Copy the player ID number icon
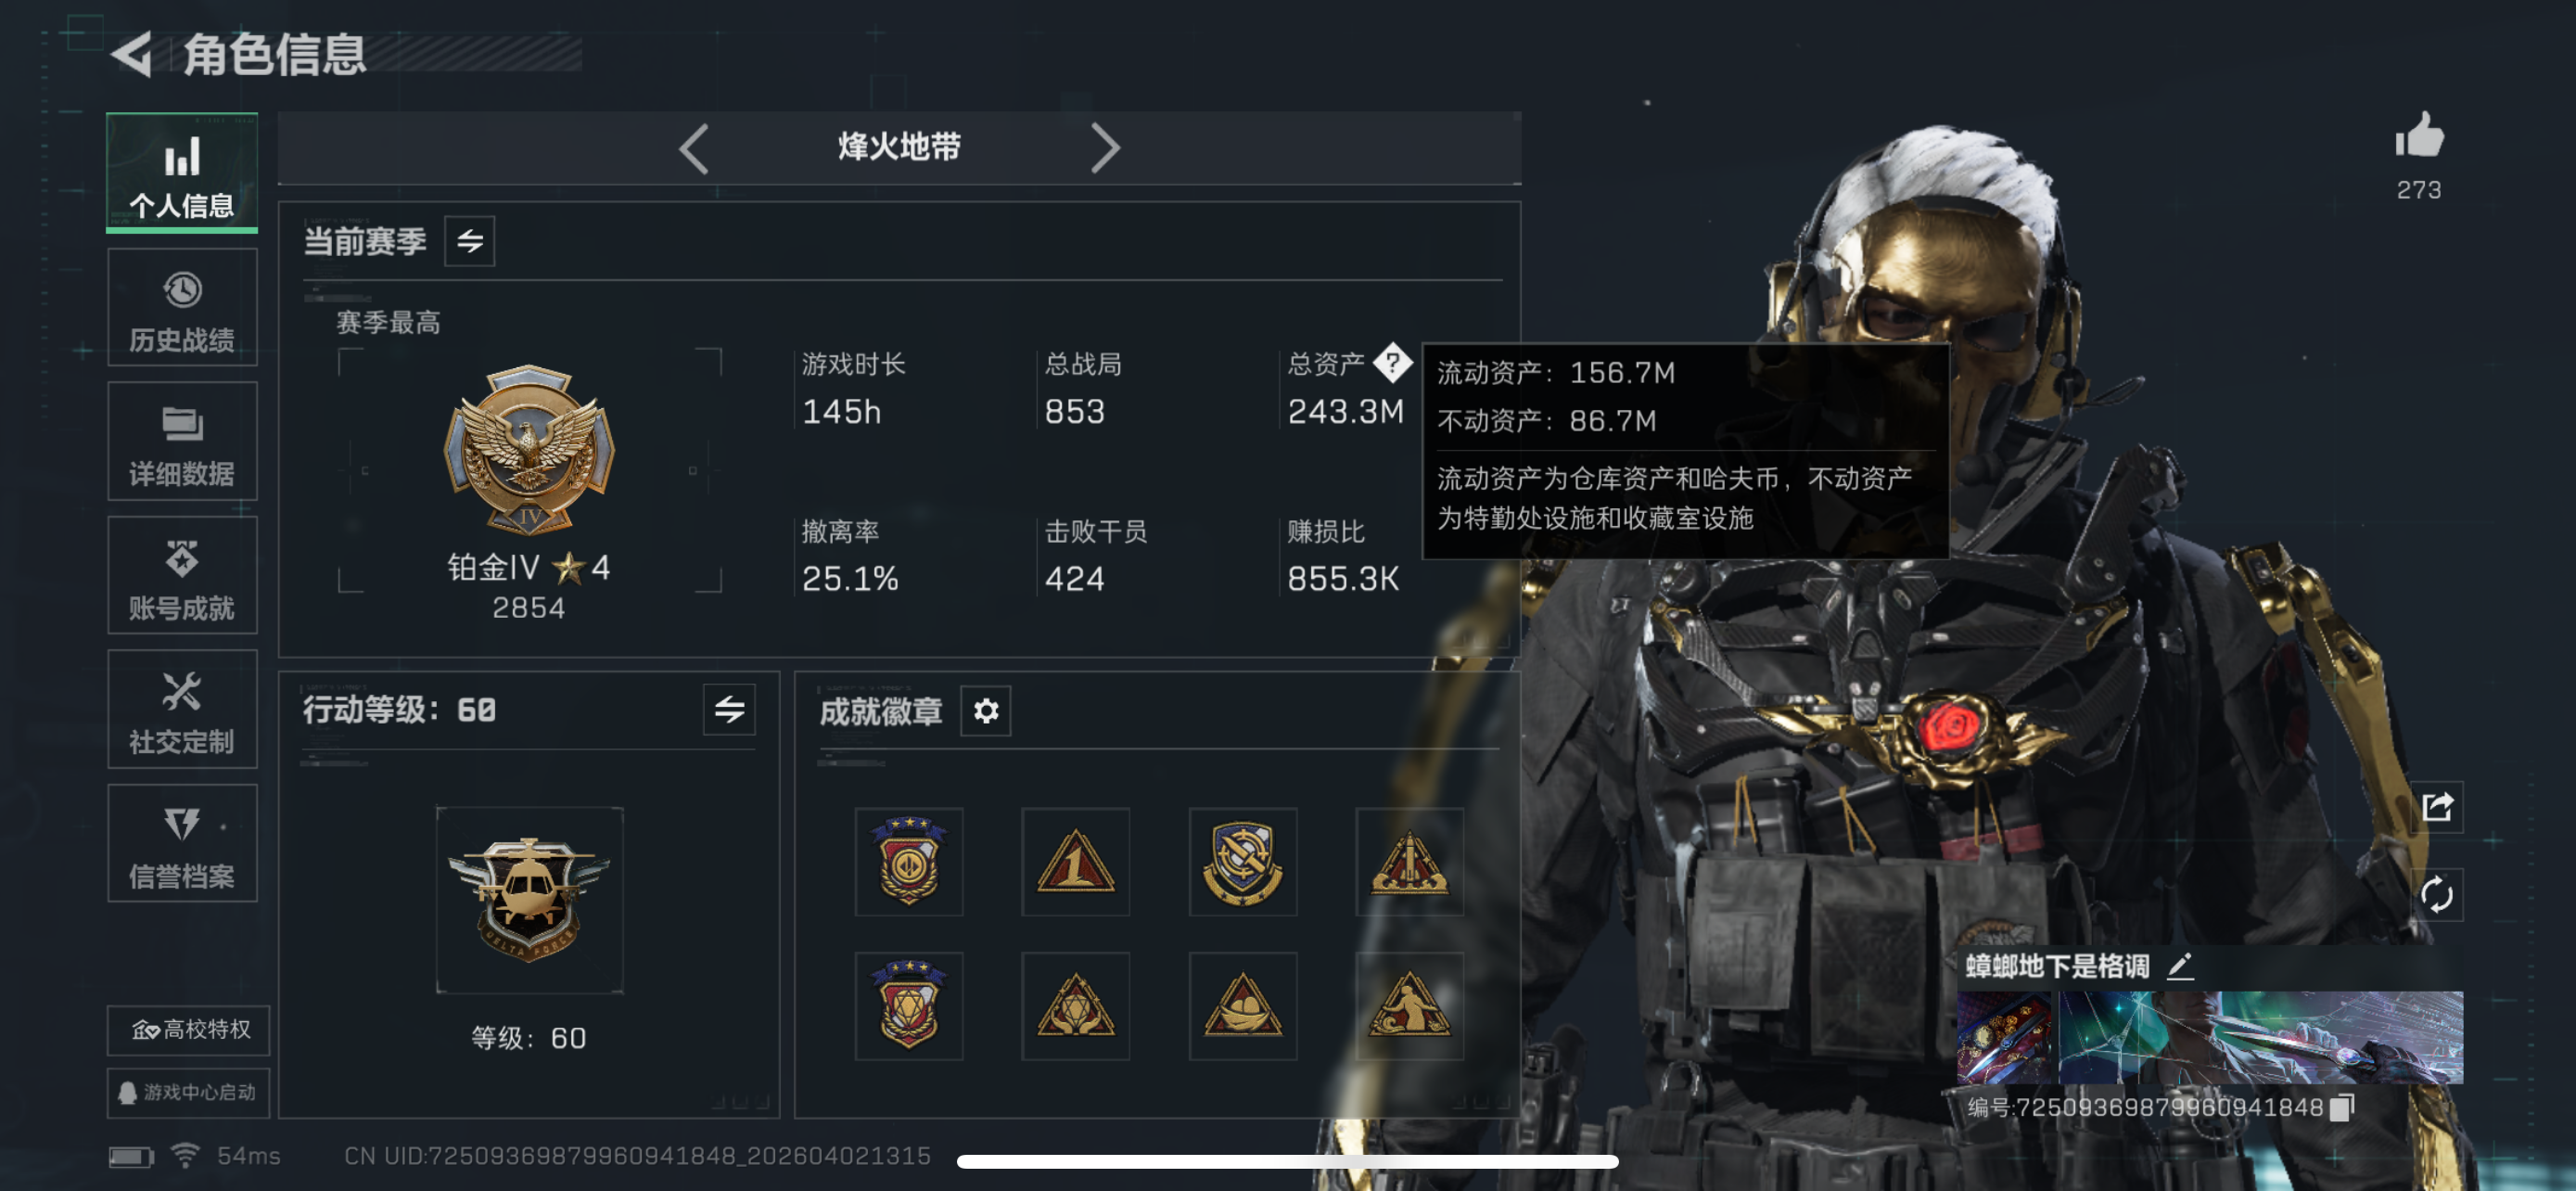Viewport: 2576px width, 1191px height. pos(2342,1108)
